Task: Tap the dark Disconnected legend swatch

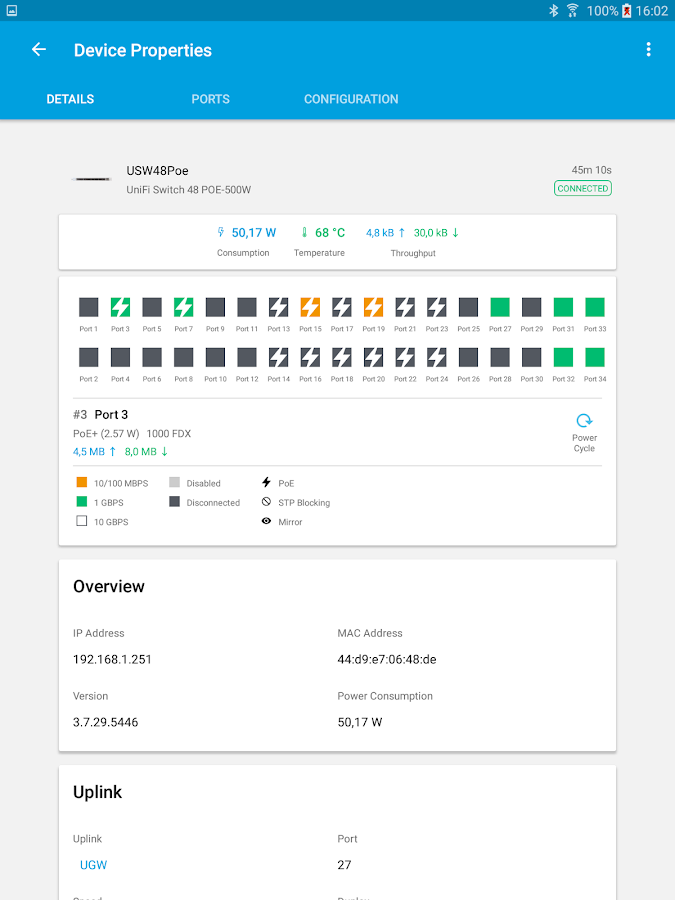Action: [174, 502]
